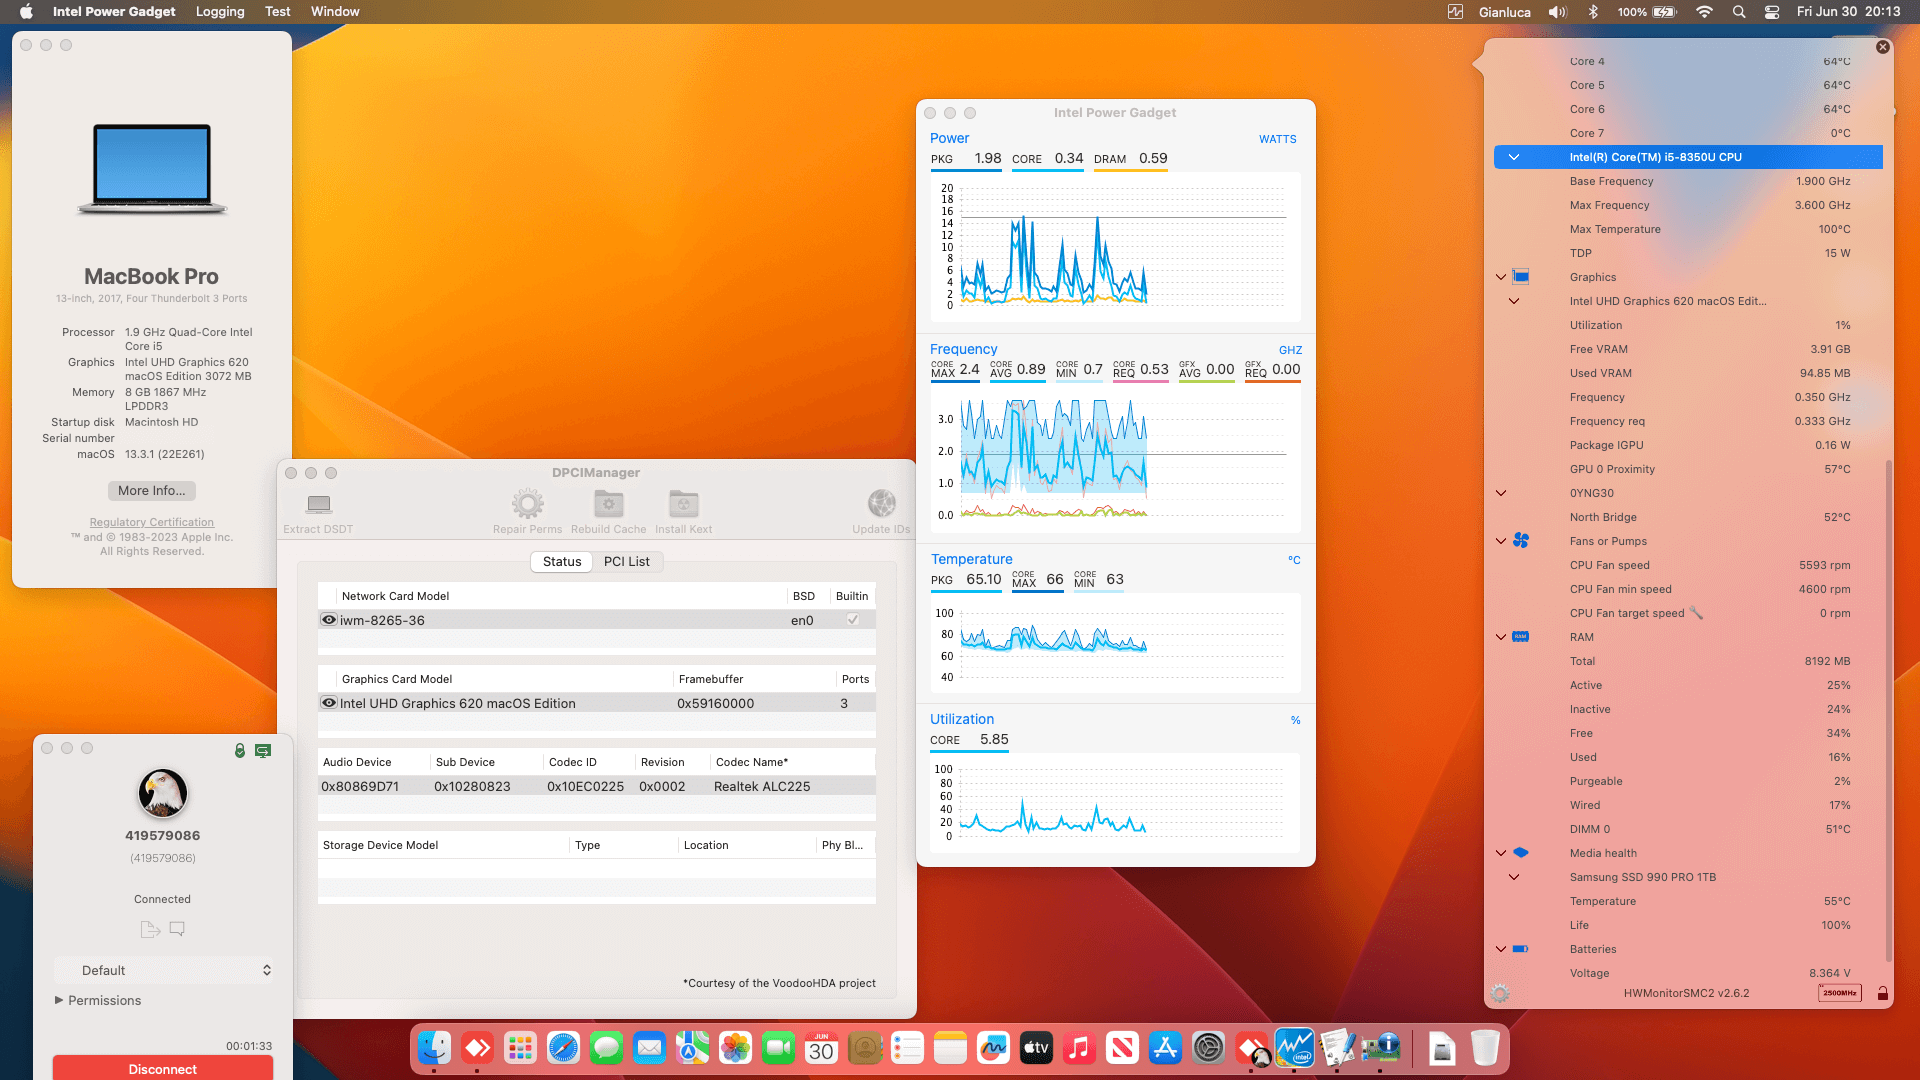Open System Settings from the Dock
Screen dimensions: 1920x1080
(1208, 1048)
